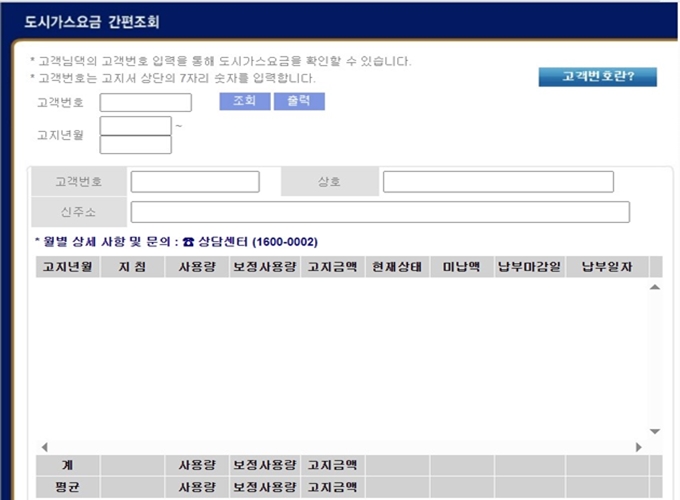
Task: Click 고지금액 cell in the 평균 row
Action: (x=333, y=487)
